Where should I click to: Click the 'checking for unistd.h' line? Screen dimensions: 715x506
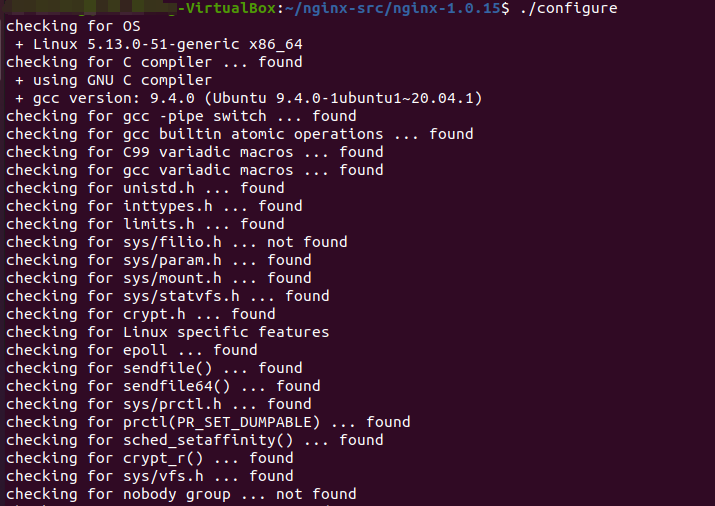pos(145,188)
